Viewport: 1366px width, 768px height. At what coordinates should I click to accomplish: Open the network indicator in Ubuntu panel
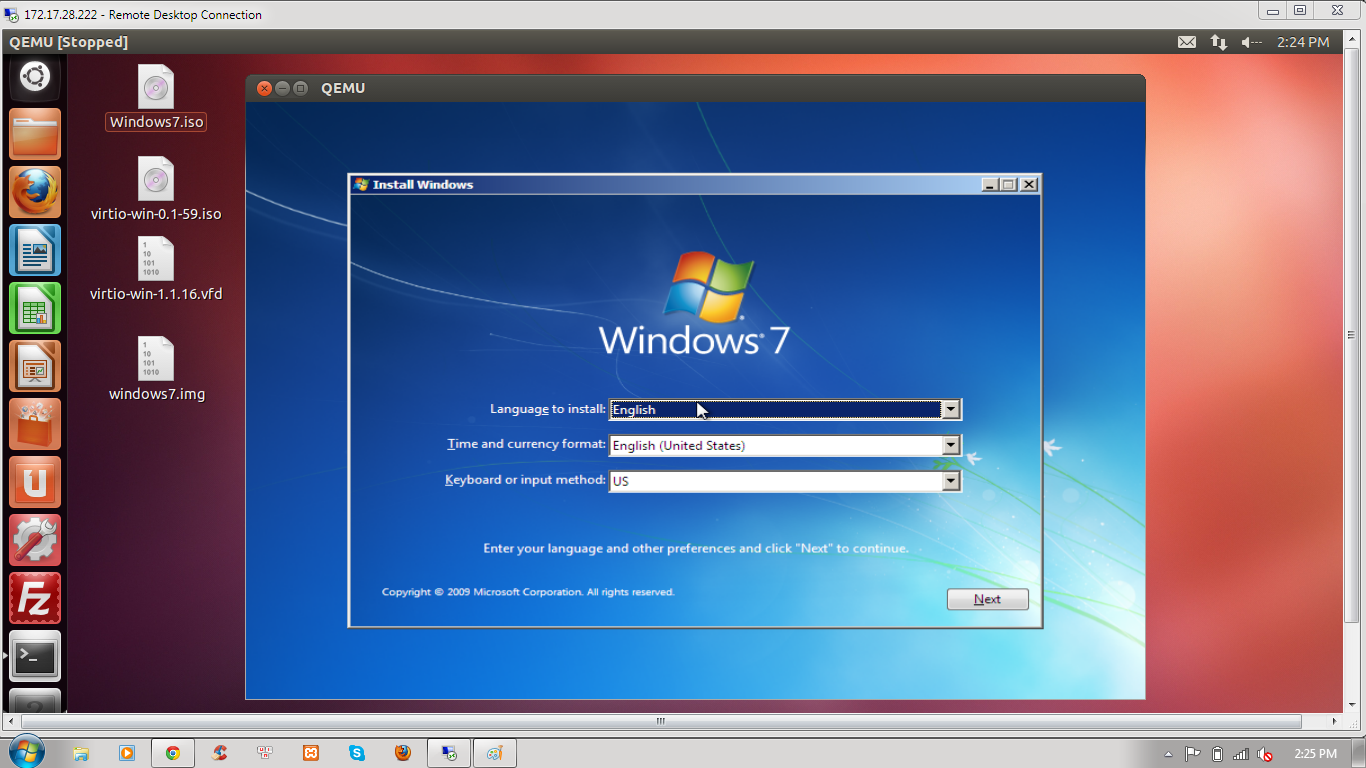point(1218,42)
